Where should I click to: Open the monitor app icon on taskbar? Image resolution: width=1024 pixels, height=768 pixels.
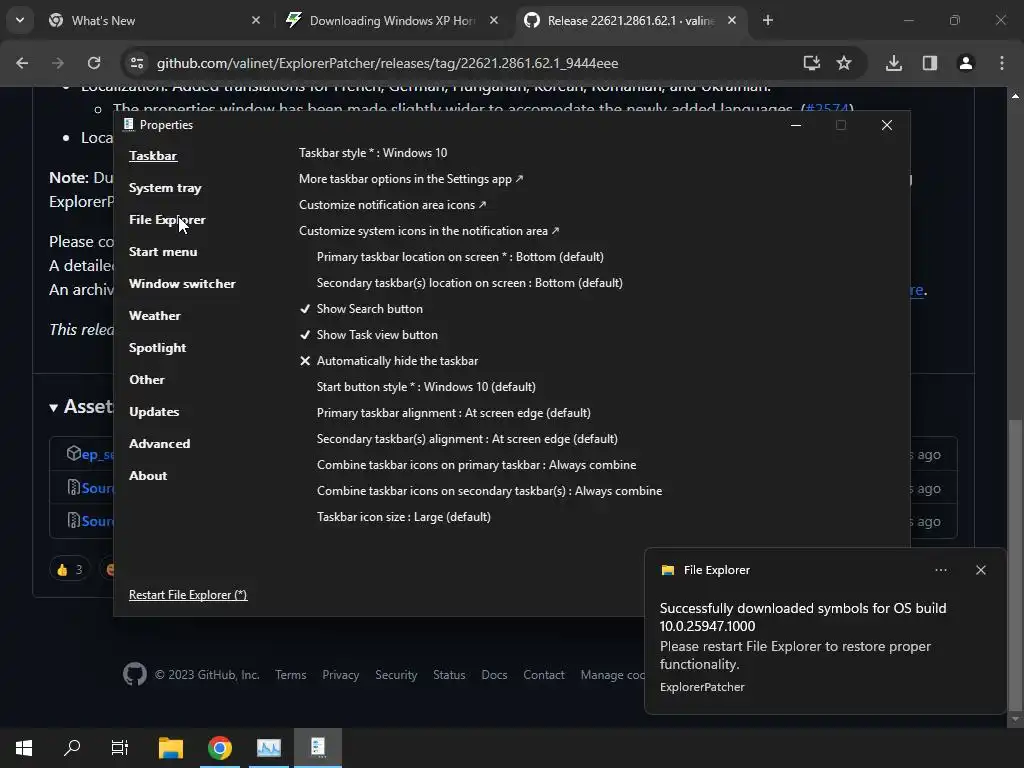(x=268, y=747)
